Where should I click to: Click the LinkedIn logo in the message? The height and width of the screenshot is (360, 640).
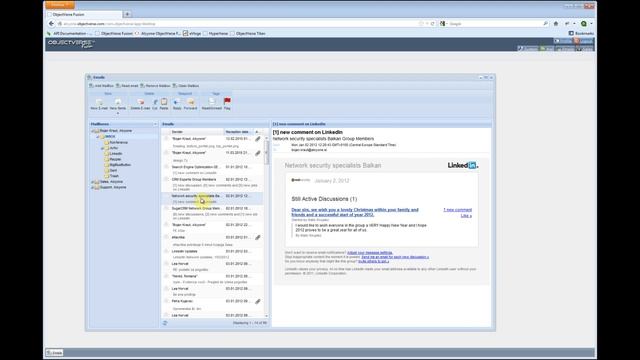pos(462,165)
